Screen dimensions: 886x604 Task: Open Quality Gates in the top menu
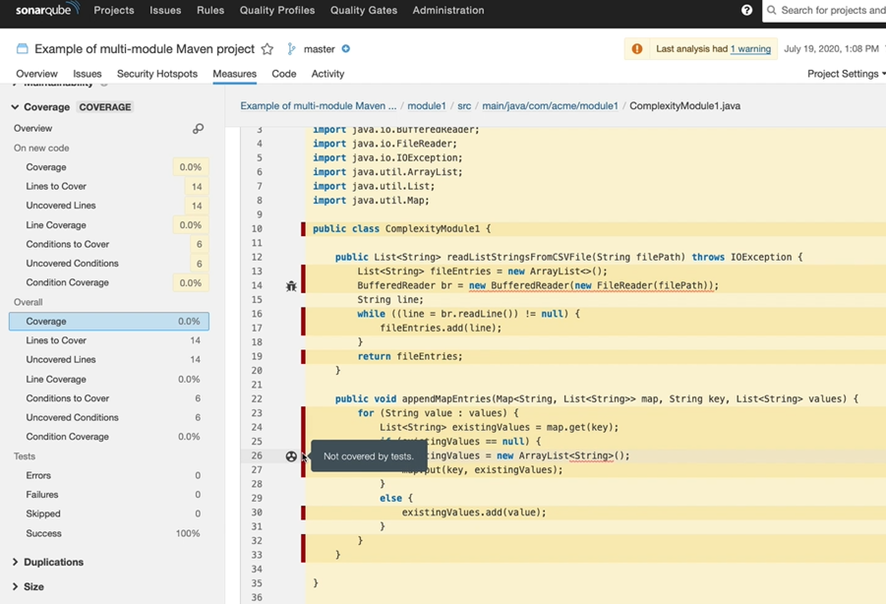363,10
